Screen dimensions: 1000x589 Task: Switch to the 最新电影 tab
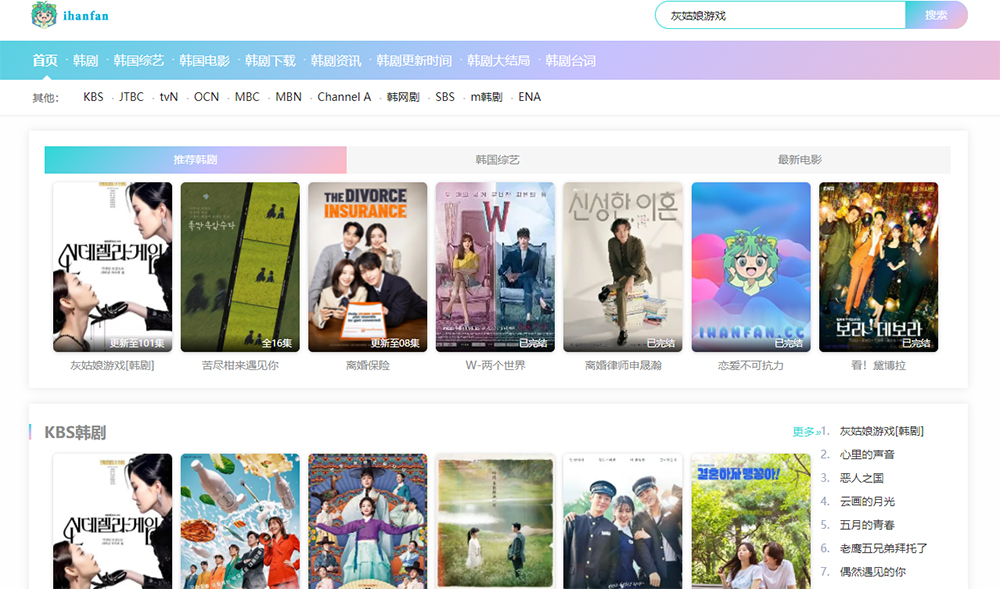pos(799,160)
